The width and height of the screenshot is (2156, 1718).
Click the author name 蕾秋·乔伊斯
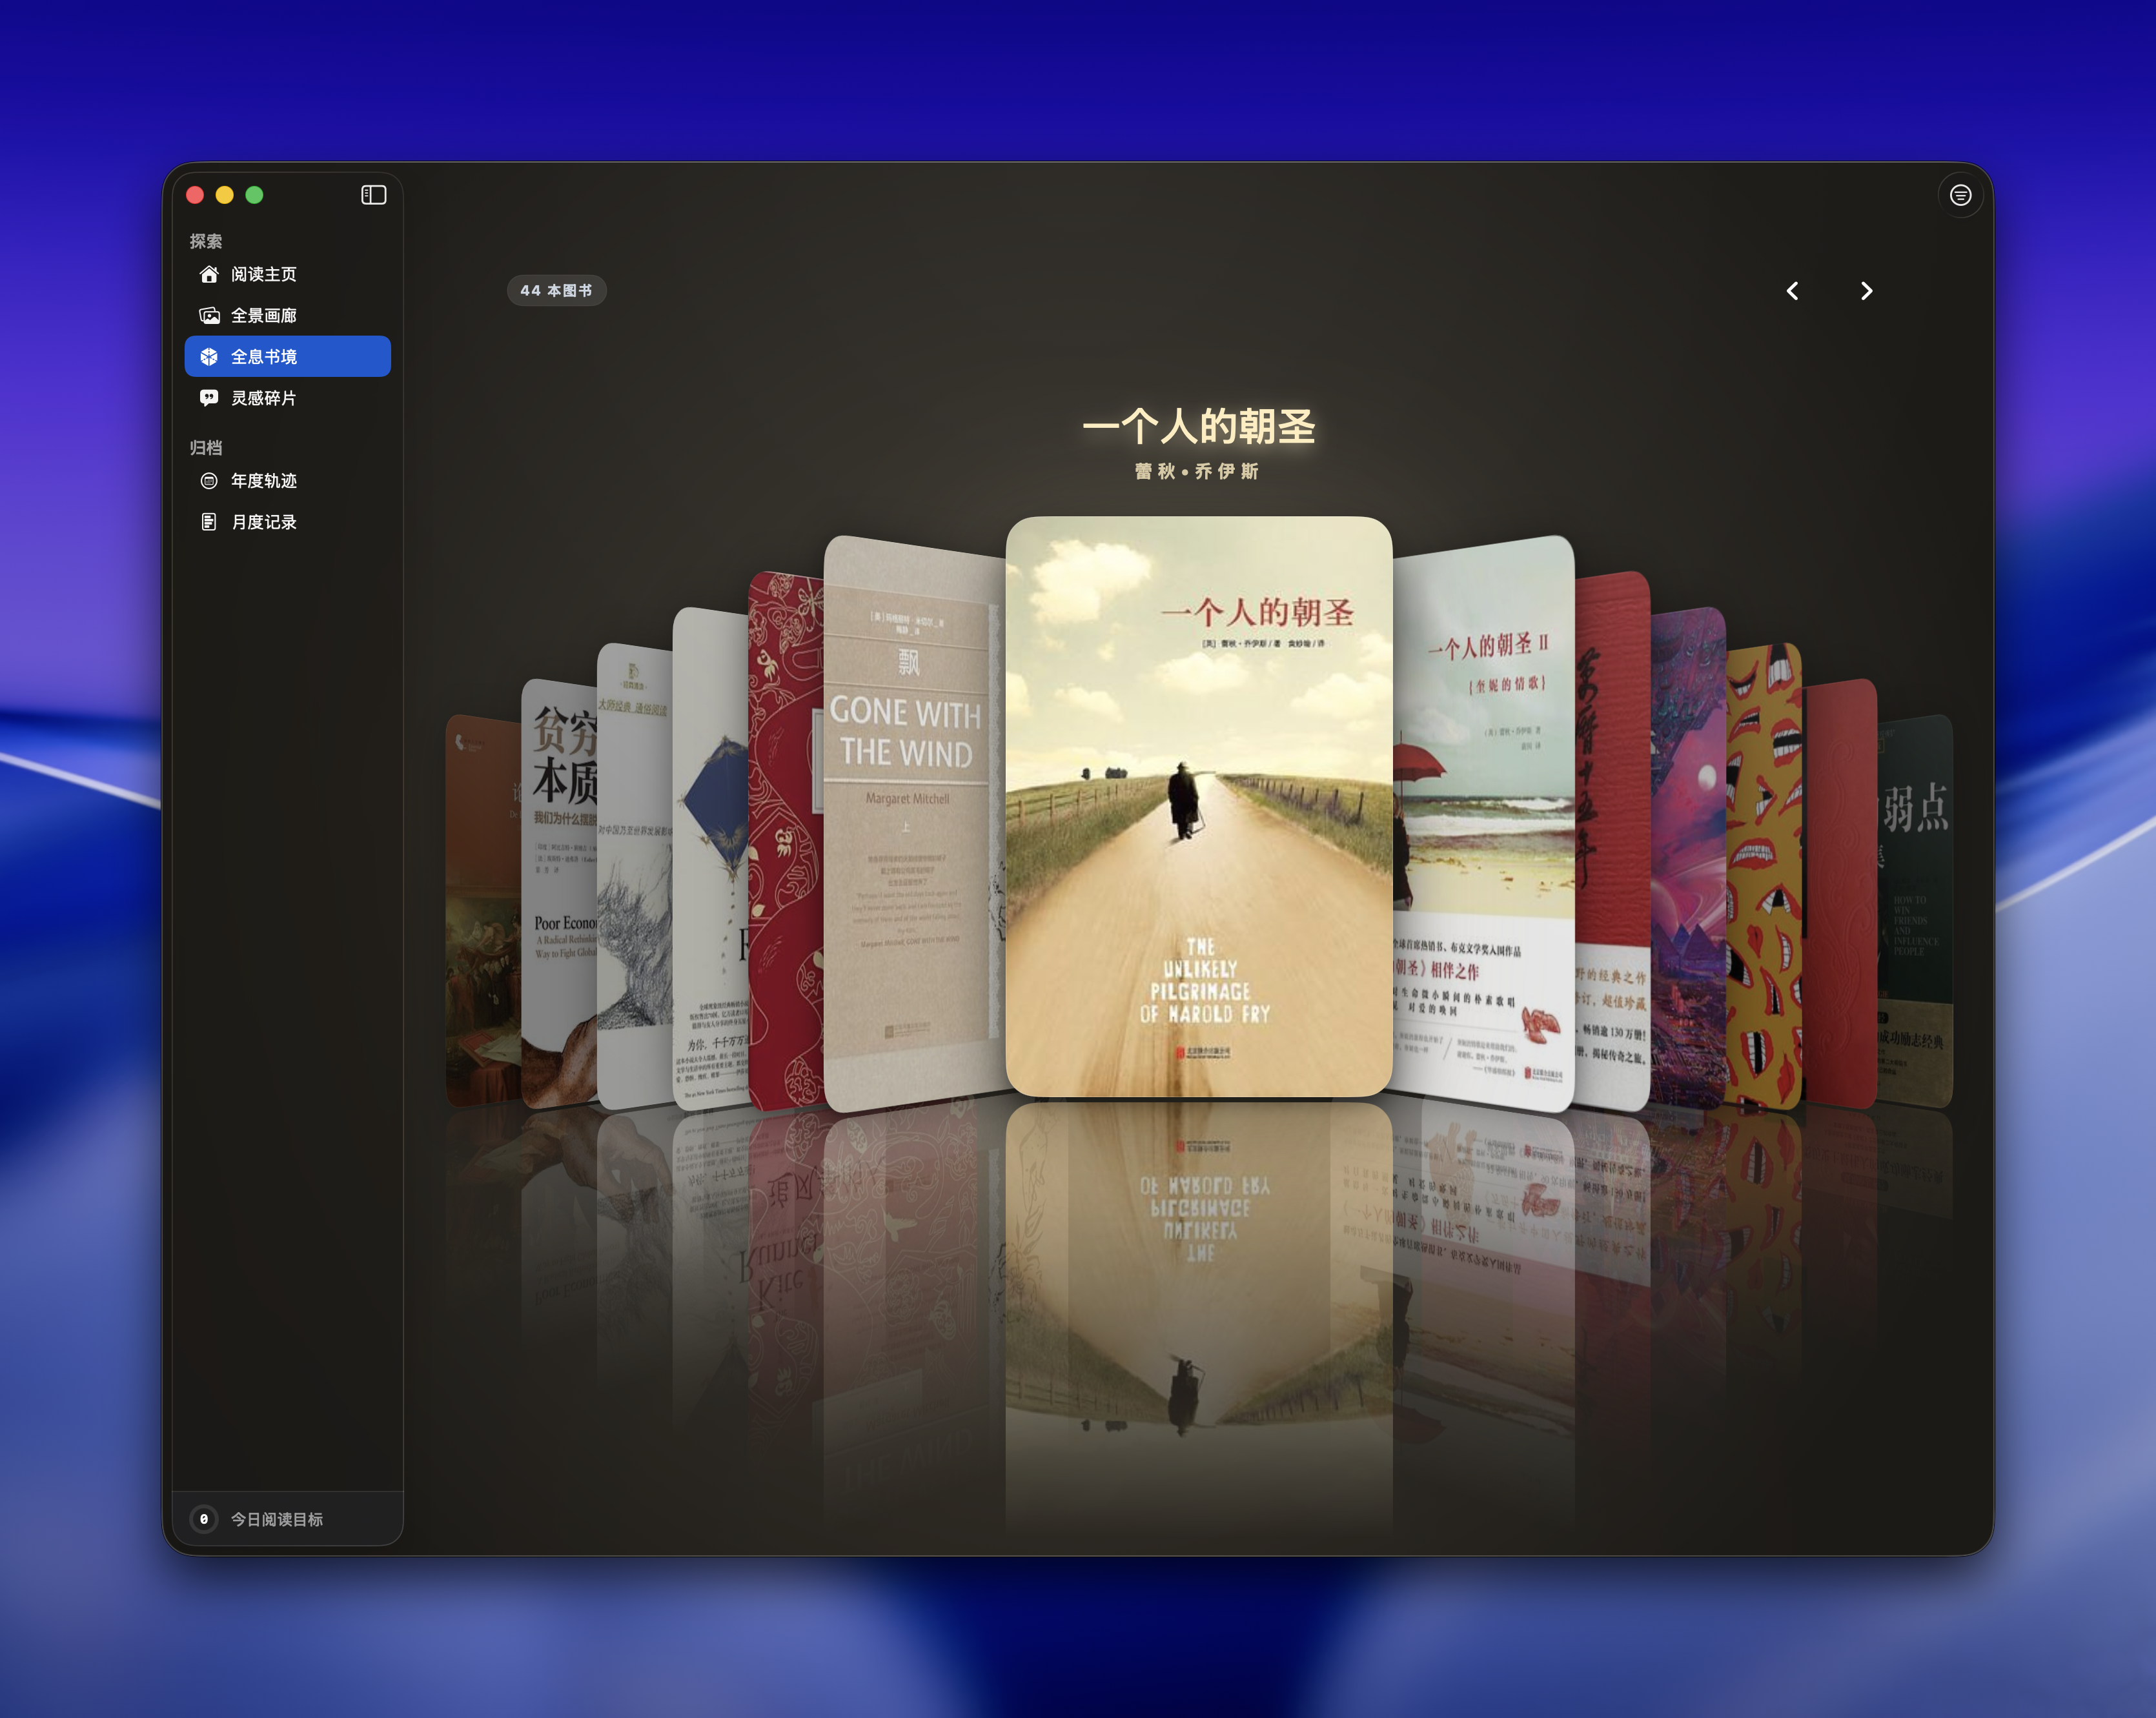coord(1197,472)
